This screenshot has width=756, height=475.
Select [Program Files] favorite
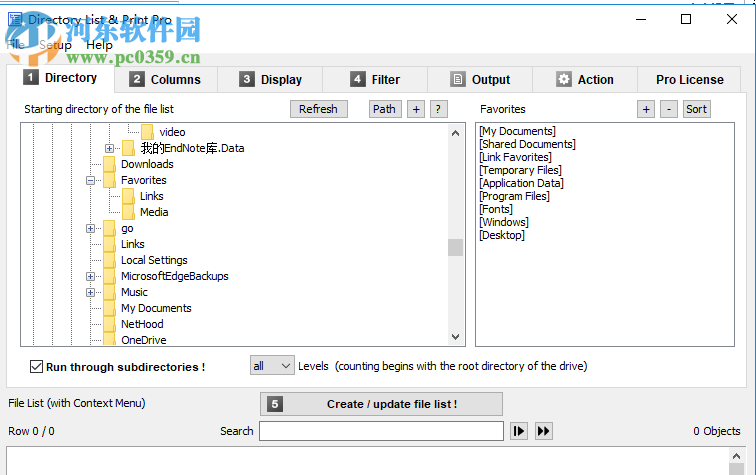coord(514,196)
